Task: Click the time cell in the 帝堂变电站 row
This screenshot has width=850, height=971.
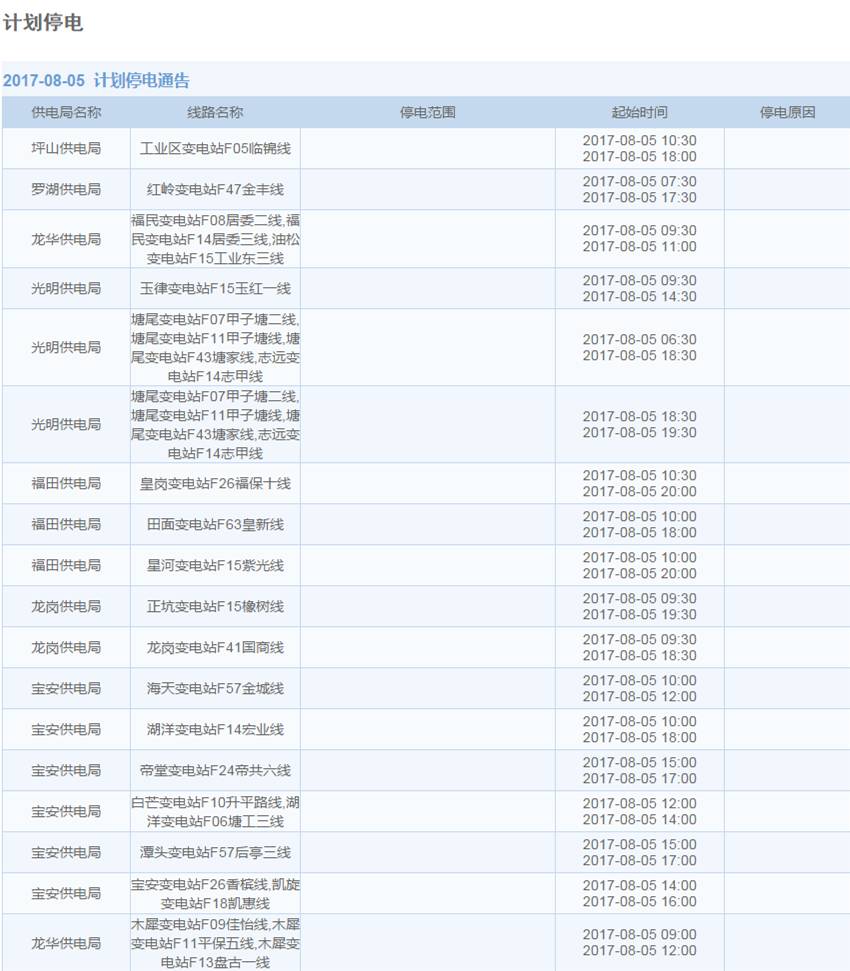Action: (640, 770)
